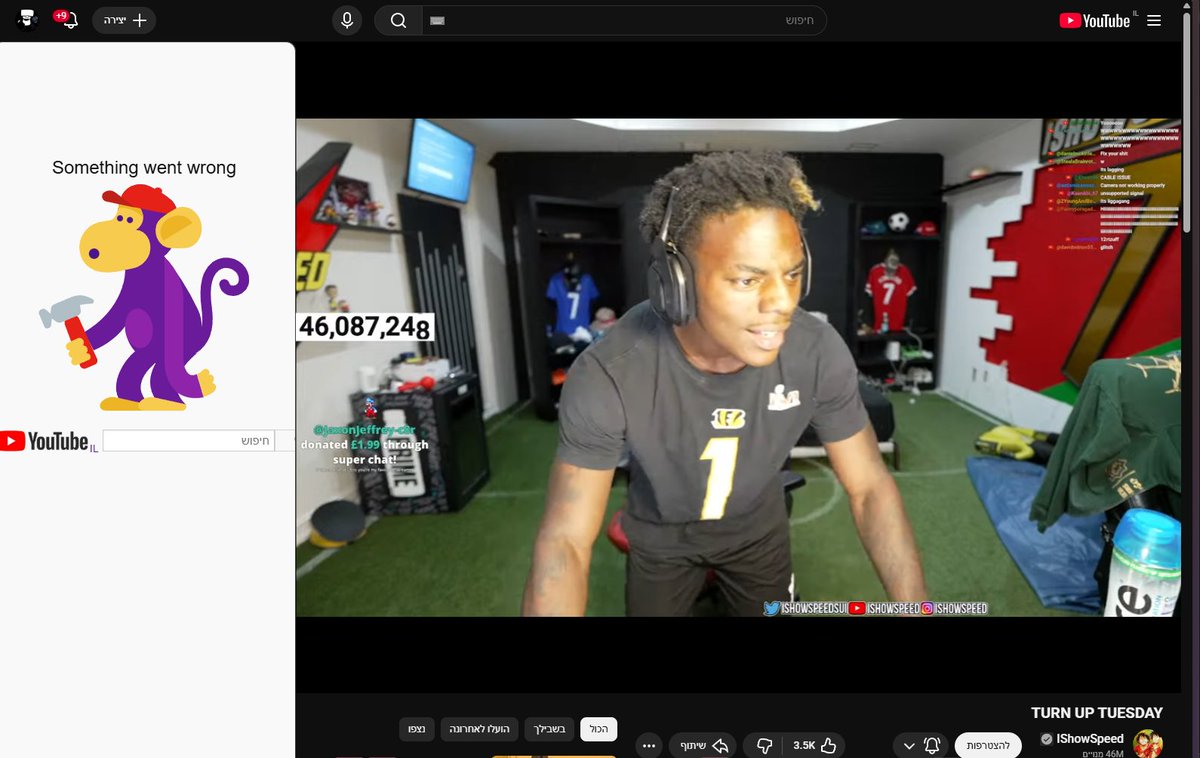The image size is (1200, 758).
Task: Click the YouTube logo to go home
Action: [x=1093, y=19]
